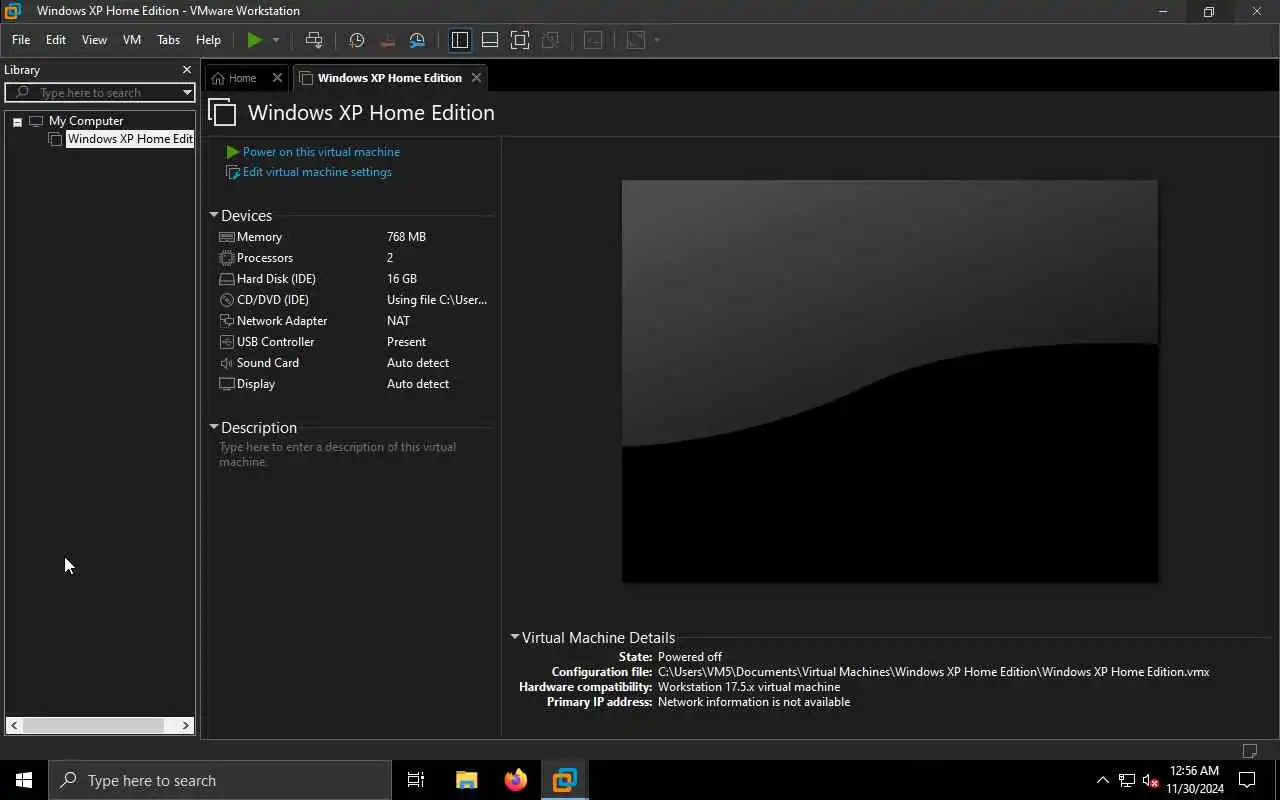This screenshot has height=800, width=1280.
Task: Click the virtual machine screen preview
Action: [x=890, y=381]
